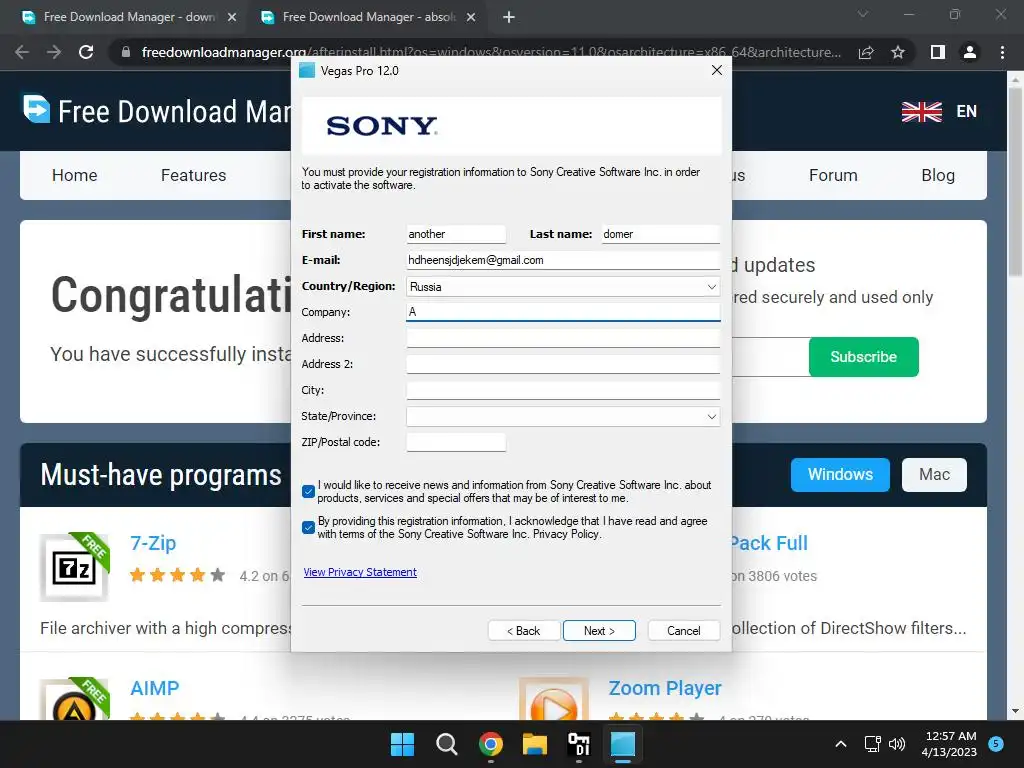Open Forum in the site menu
Screen dimensions: 1024x768
click(x=833, y=175)
